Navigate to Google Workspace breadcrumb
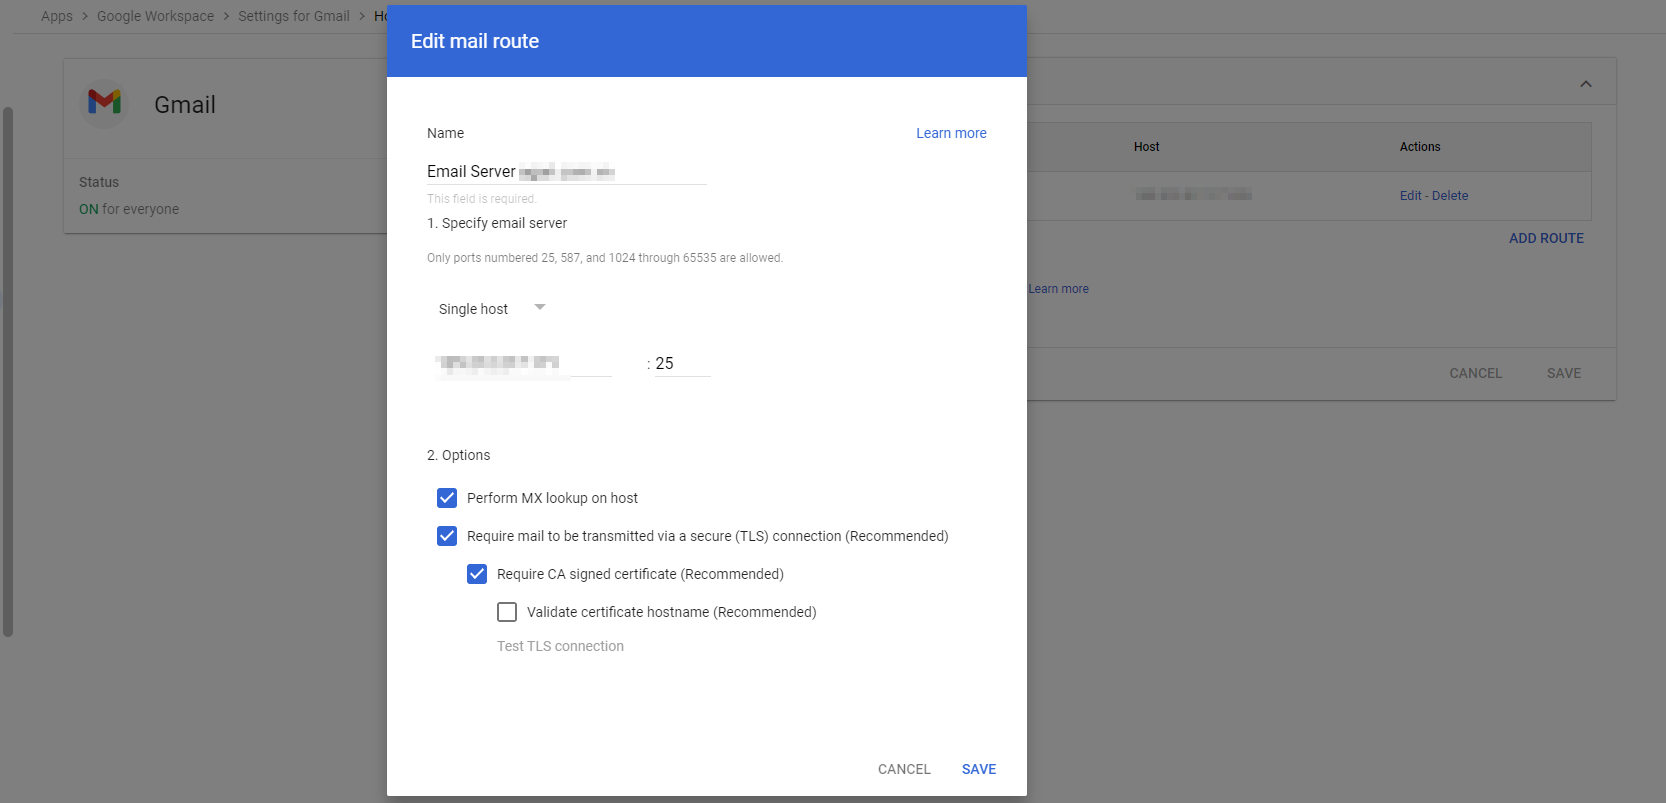Viewport: 1666px width, 803px height. (155, 16)
